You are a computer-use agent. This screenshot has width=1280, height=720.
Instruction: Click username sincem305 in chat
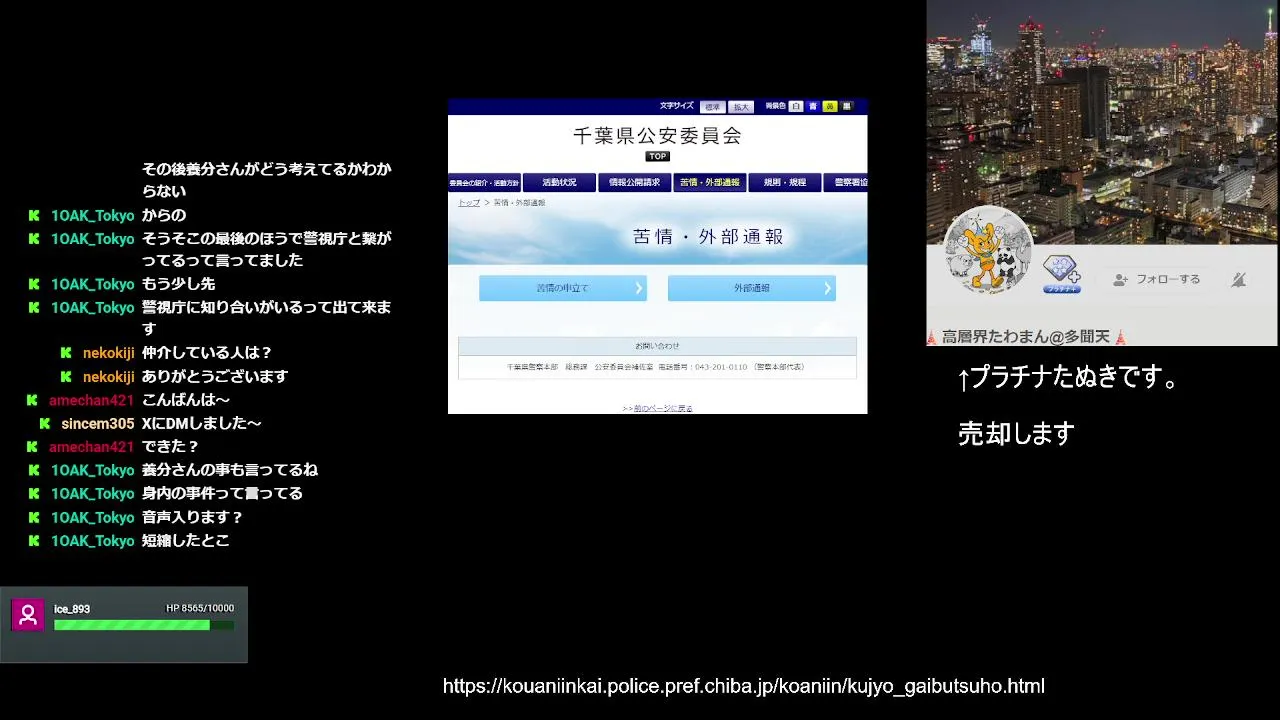[x=98, y=424]
